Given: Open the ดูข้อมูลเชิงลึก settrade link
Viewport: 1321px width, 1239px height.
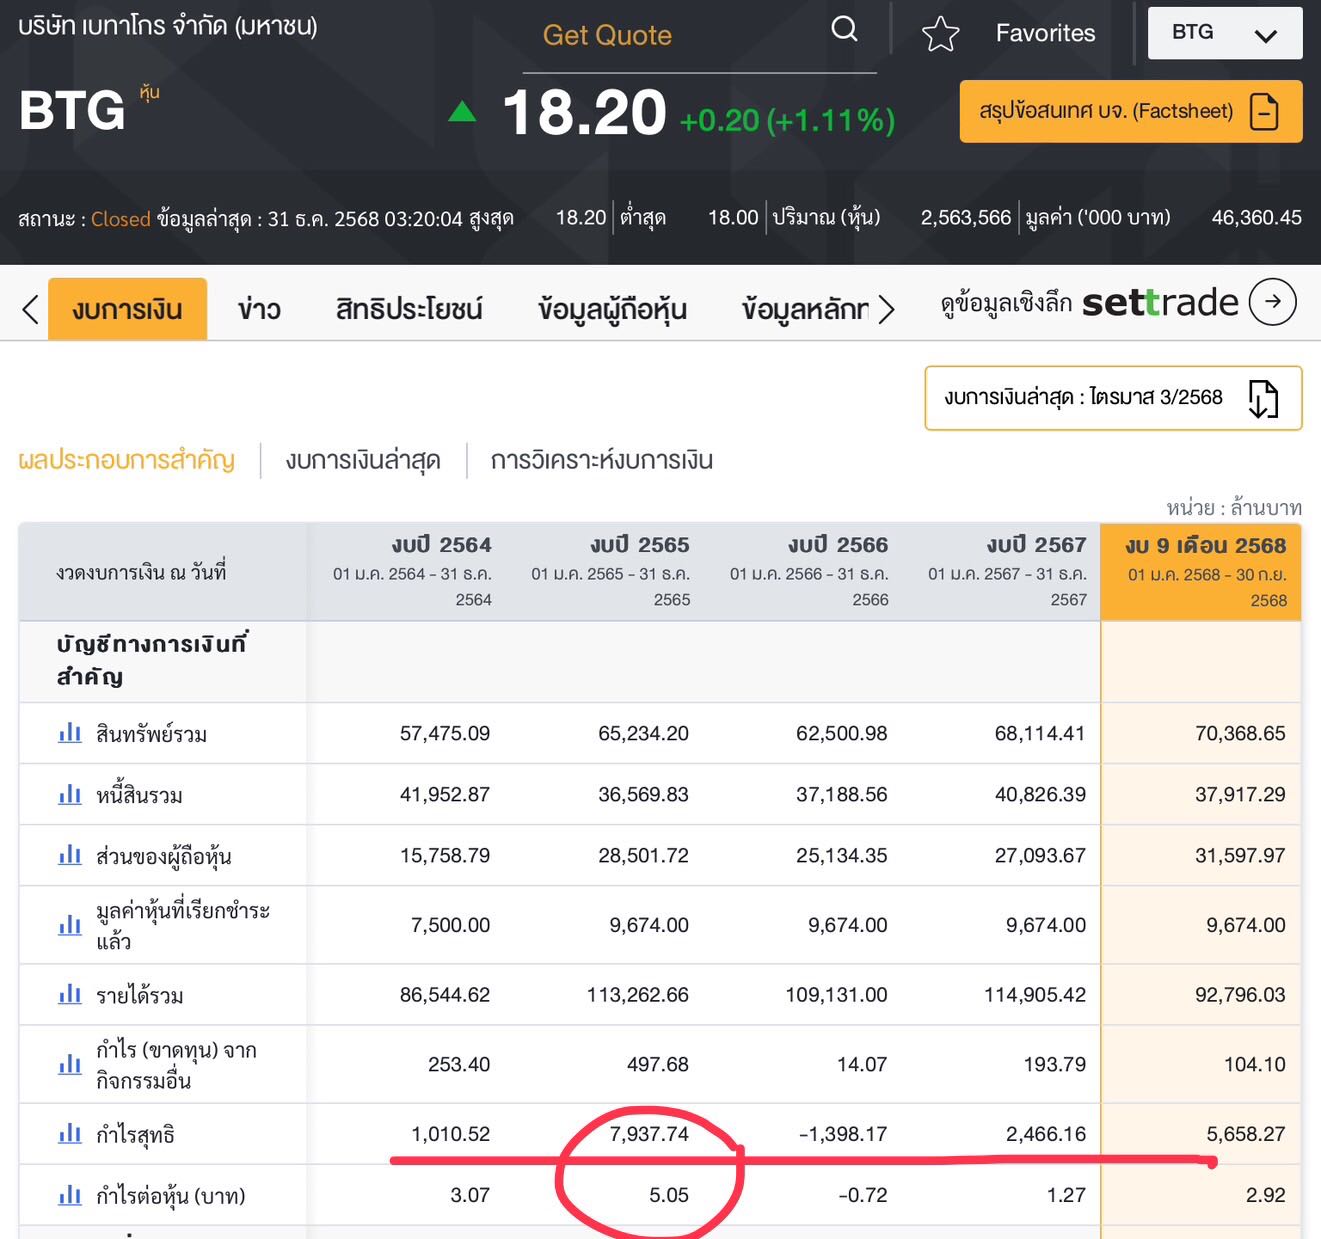Looking at the screenshot, I should point(1118,302).
